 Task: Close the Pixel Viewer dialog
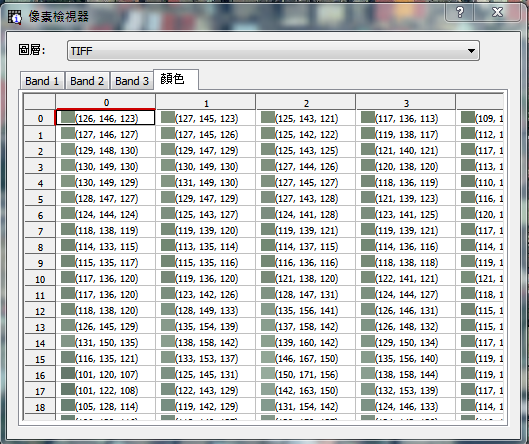coord(497,12)
